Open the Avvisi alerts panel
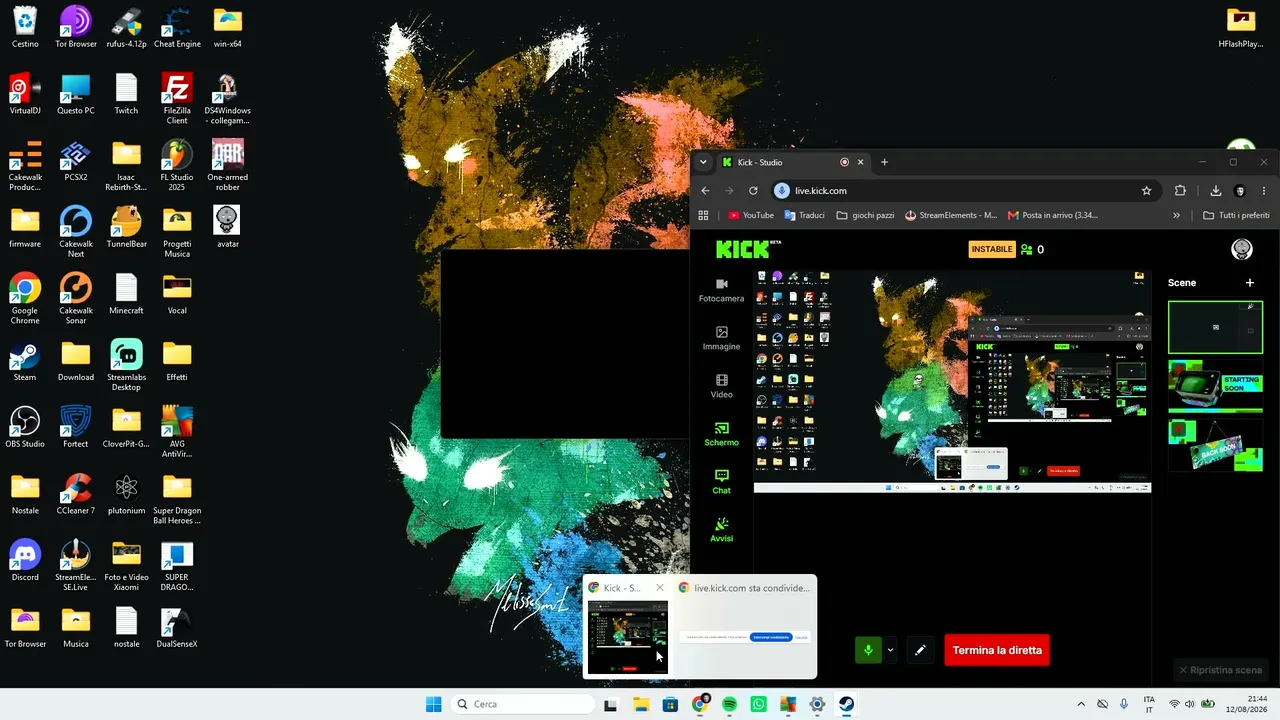 click(x=721, y=530)
